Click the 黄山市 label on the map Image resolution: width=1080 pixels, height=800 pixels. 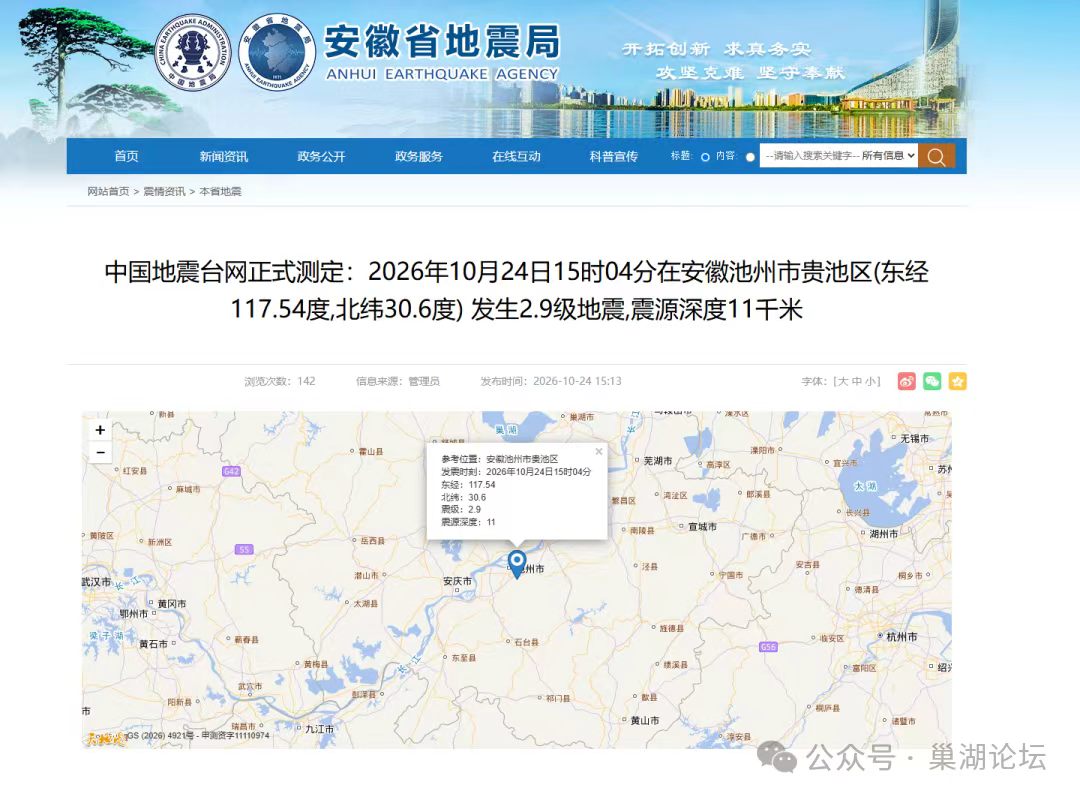tap(645, 720)
